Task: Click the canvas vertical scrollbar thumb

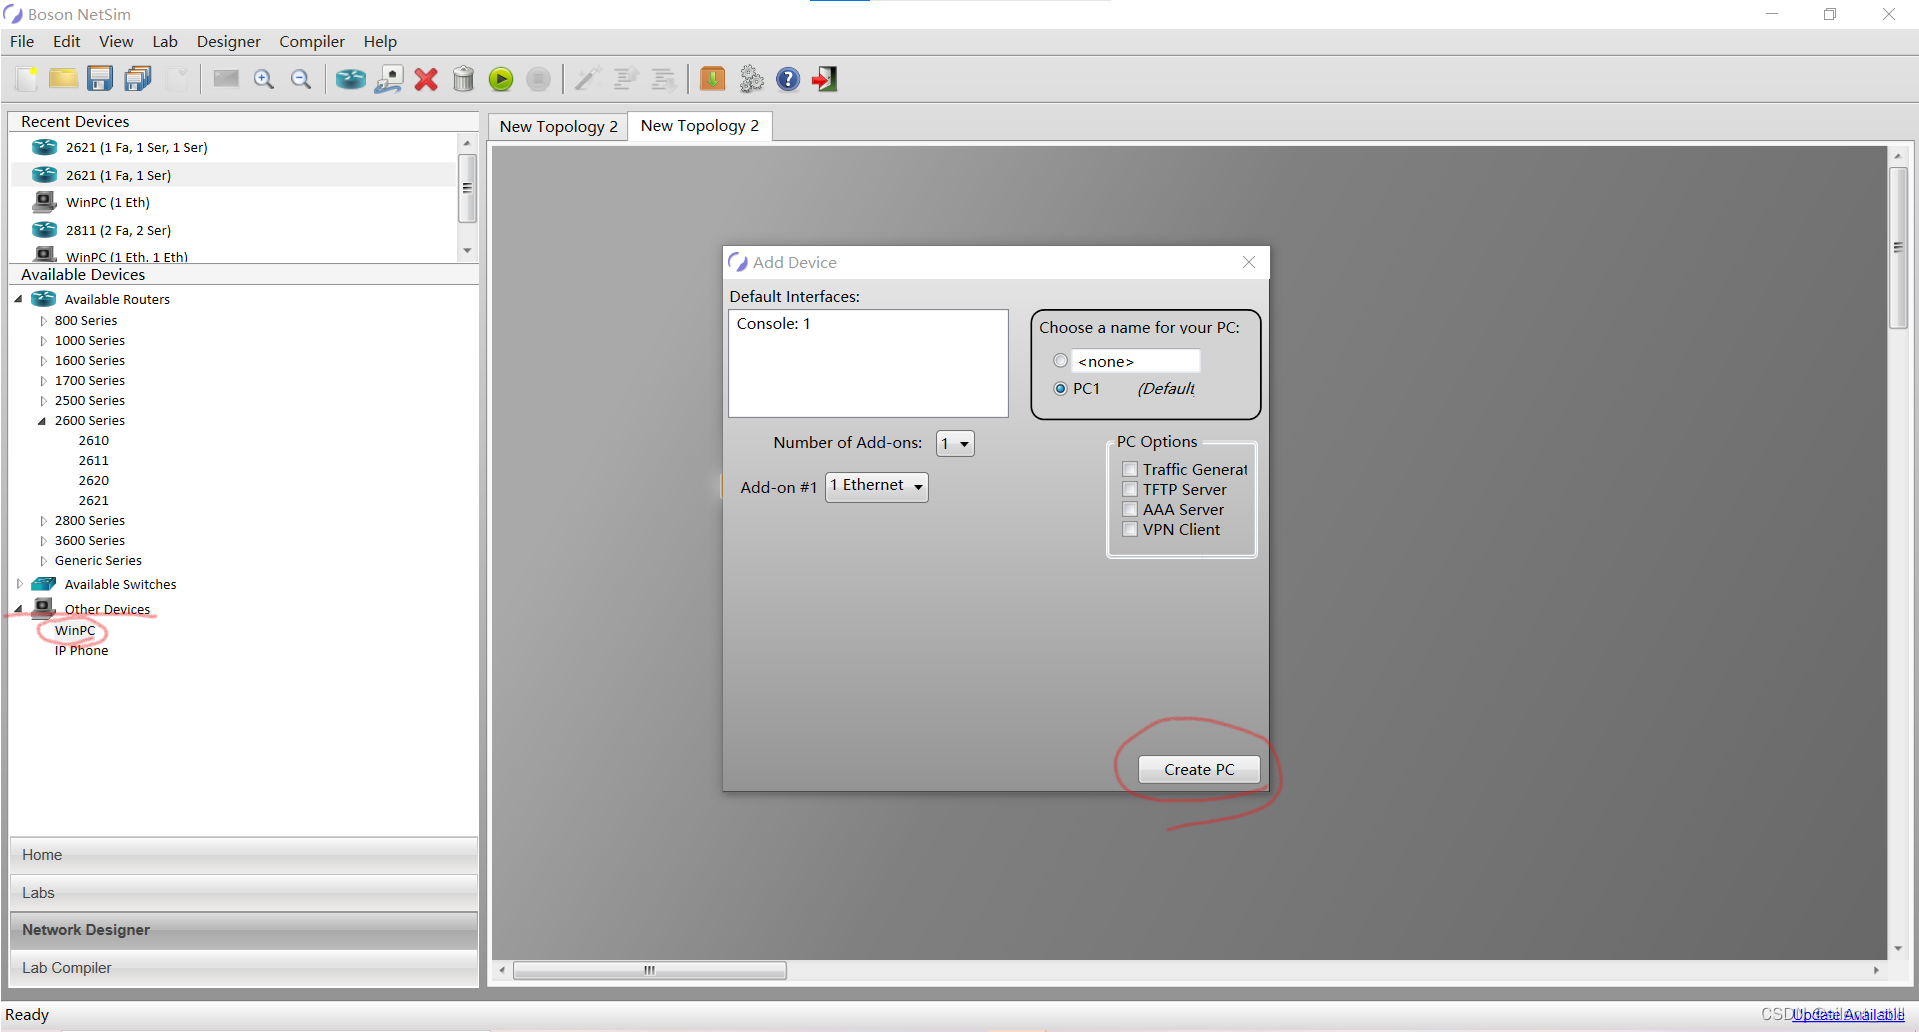Action: click(x=1898, y=247)
